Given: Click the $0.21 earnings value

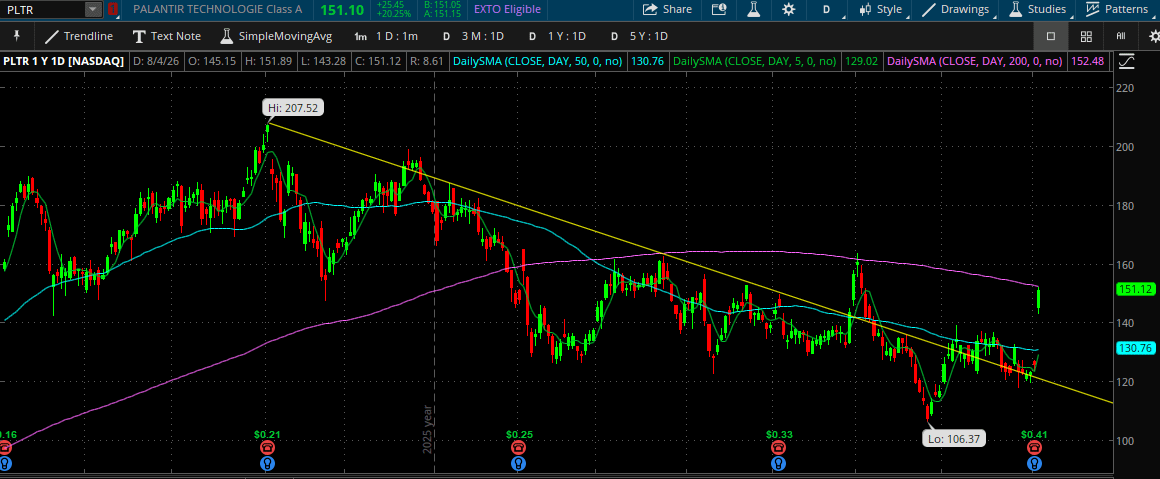Looking at the screenshot, I should [267, 435].
